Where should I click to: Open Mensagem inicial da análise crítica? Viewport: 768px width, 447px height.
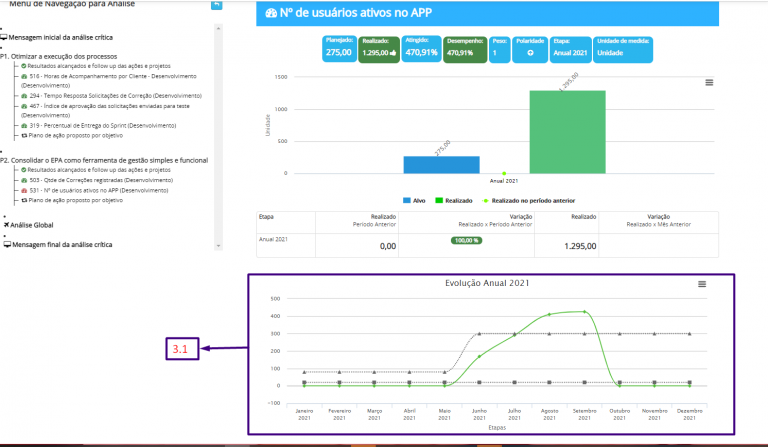(x=60, y=37)
